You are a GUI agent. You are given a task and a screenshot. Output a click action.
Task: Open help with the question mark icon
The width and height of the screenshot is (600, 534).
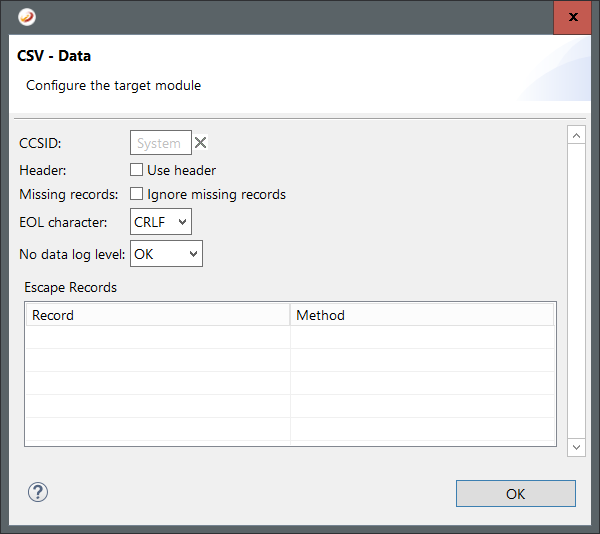tap(38, 492)
